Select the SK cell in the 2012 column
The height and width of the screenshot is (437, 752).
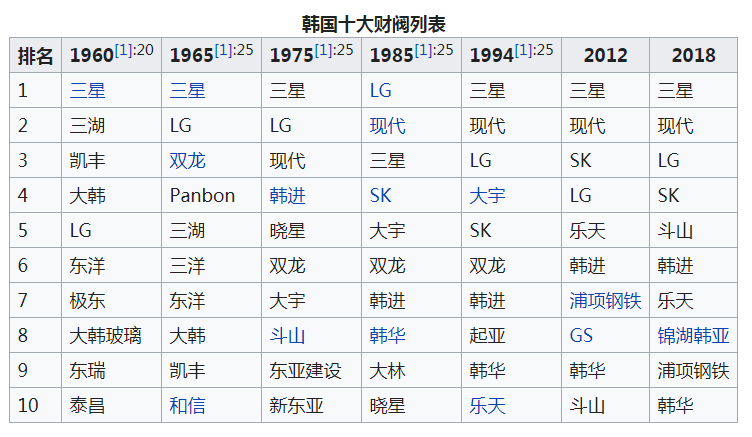tap(605, 161)
